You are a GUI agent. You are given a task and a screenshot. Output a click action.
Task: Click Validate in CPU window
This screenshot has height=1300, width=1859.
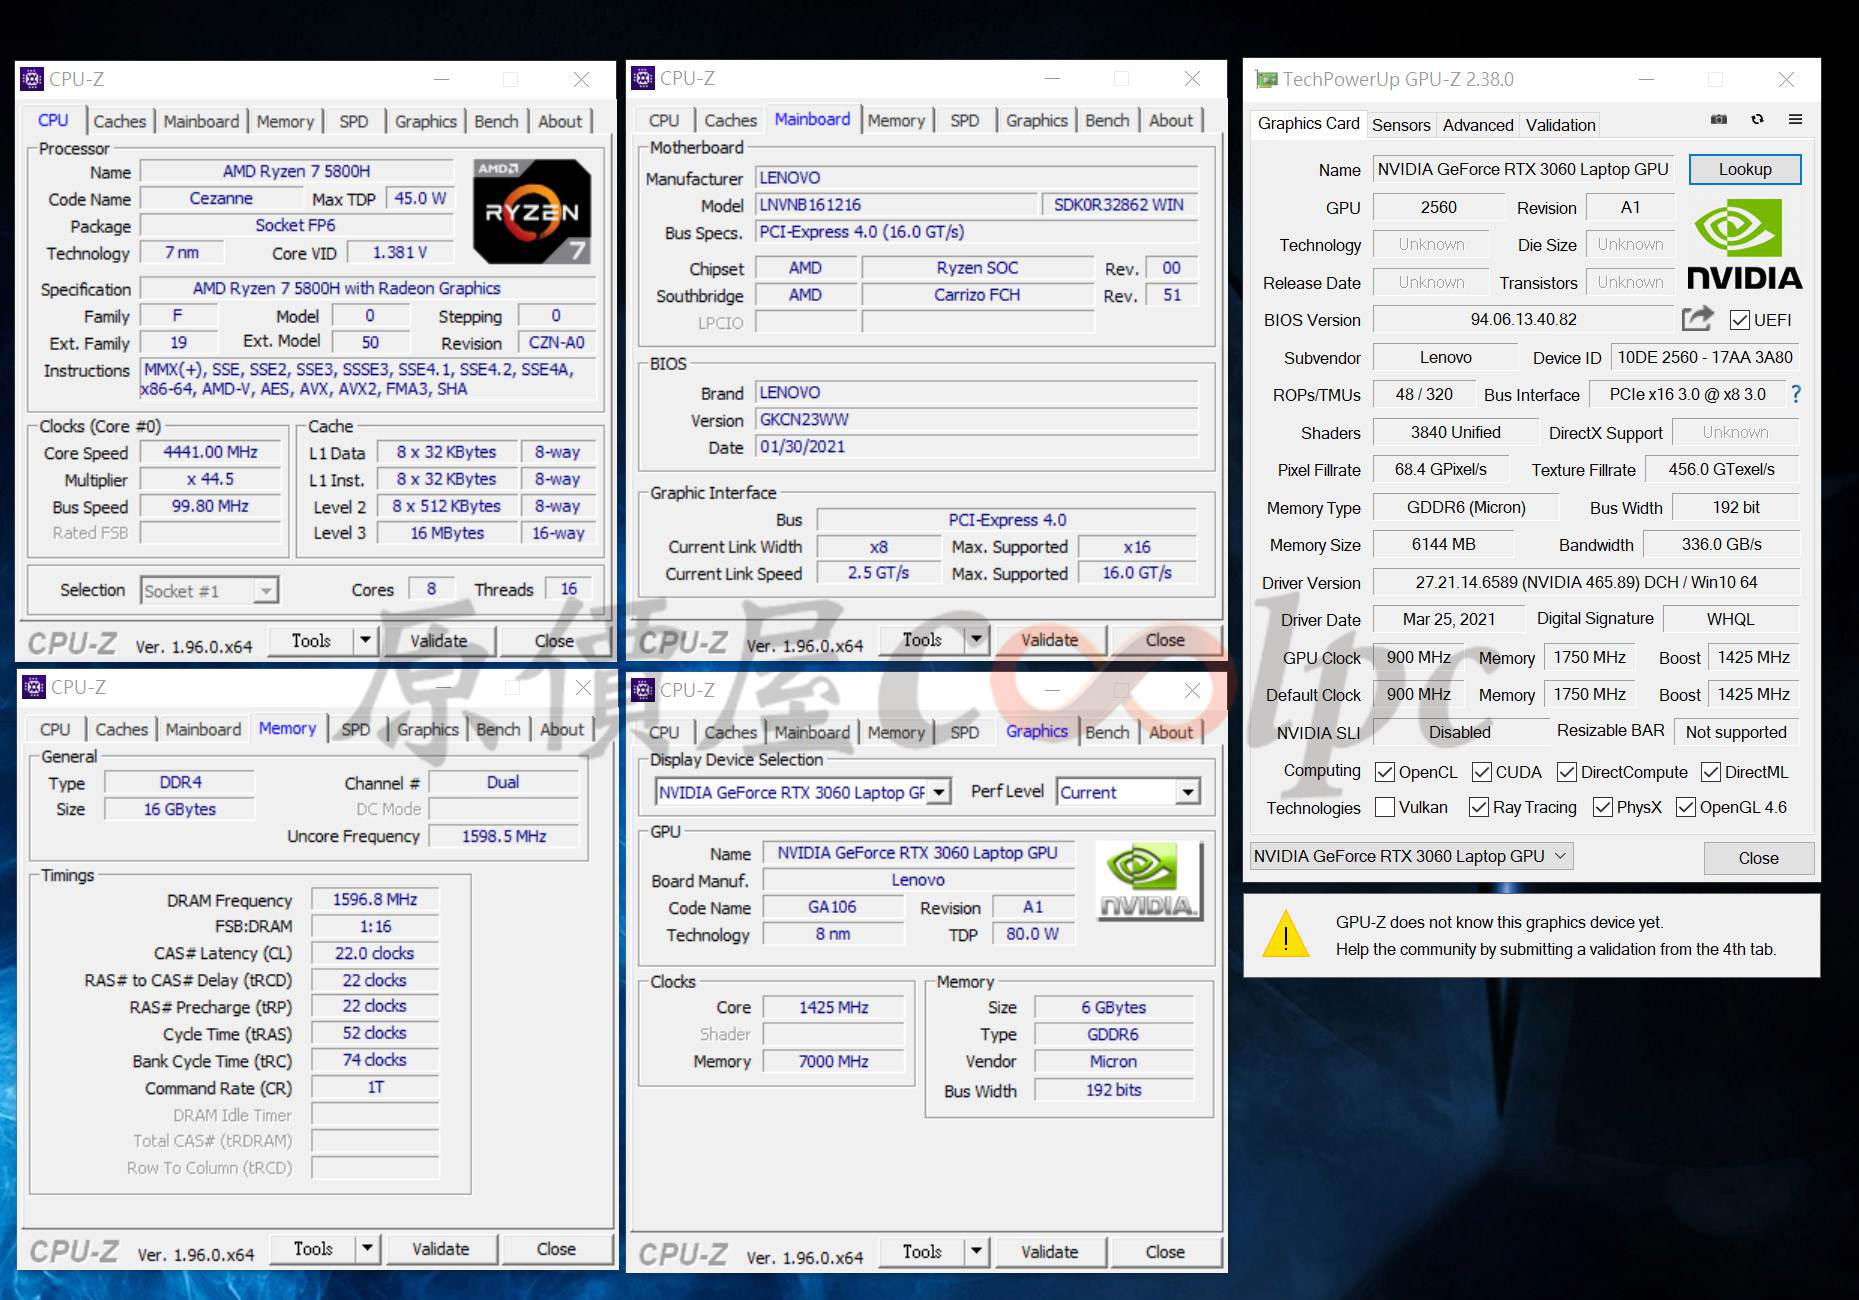(438, 641)
